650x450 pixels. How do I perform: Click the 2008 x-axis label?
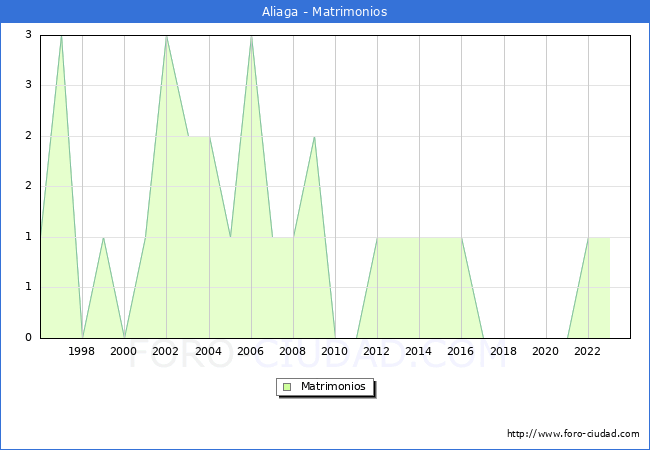[x=293, y=351]
